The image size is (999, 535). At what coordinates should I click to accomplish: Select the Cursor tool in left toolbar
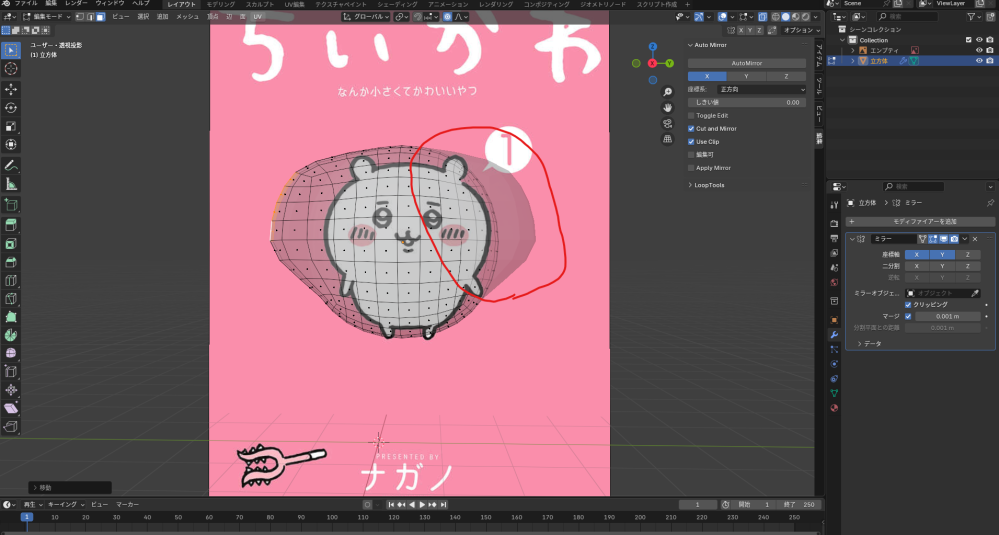(x=11, y=69)
